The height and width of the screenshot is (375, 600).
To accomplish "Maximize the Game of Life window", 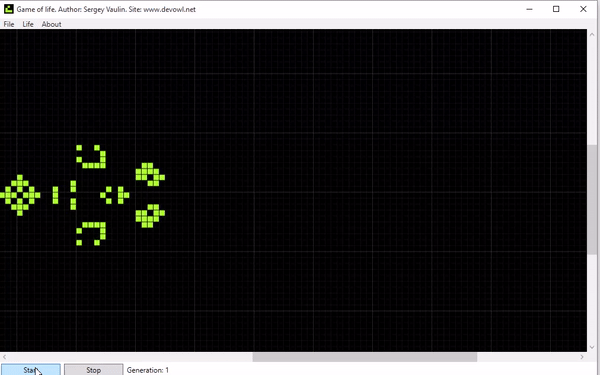I will [556, 9].
